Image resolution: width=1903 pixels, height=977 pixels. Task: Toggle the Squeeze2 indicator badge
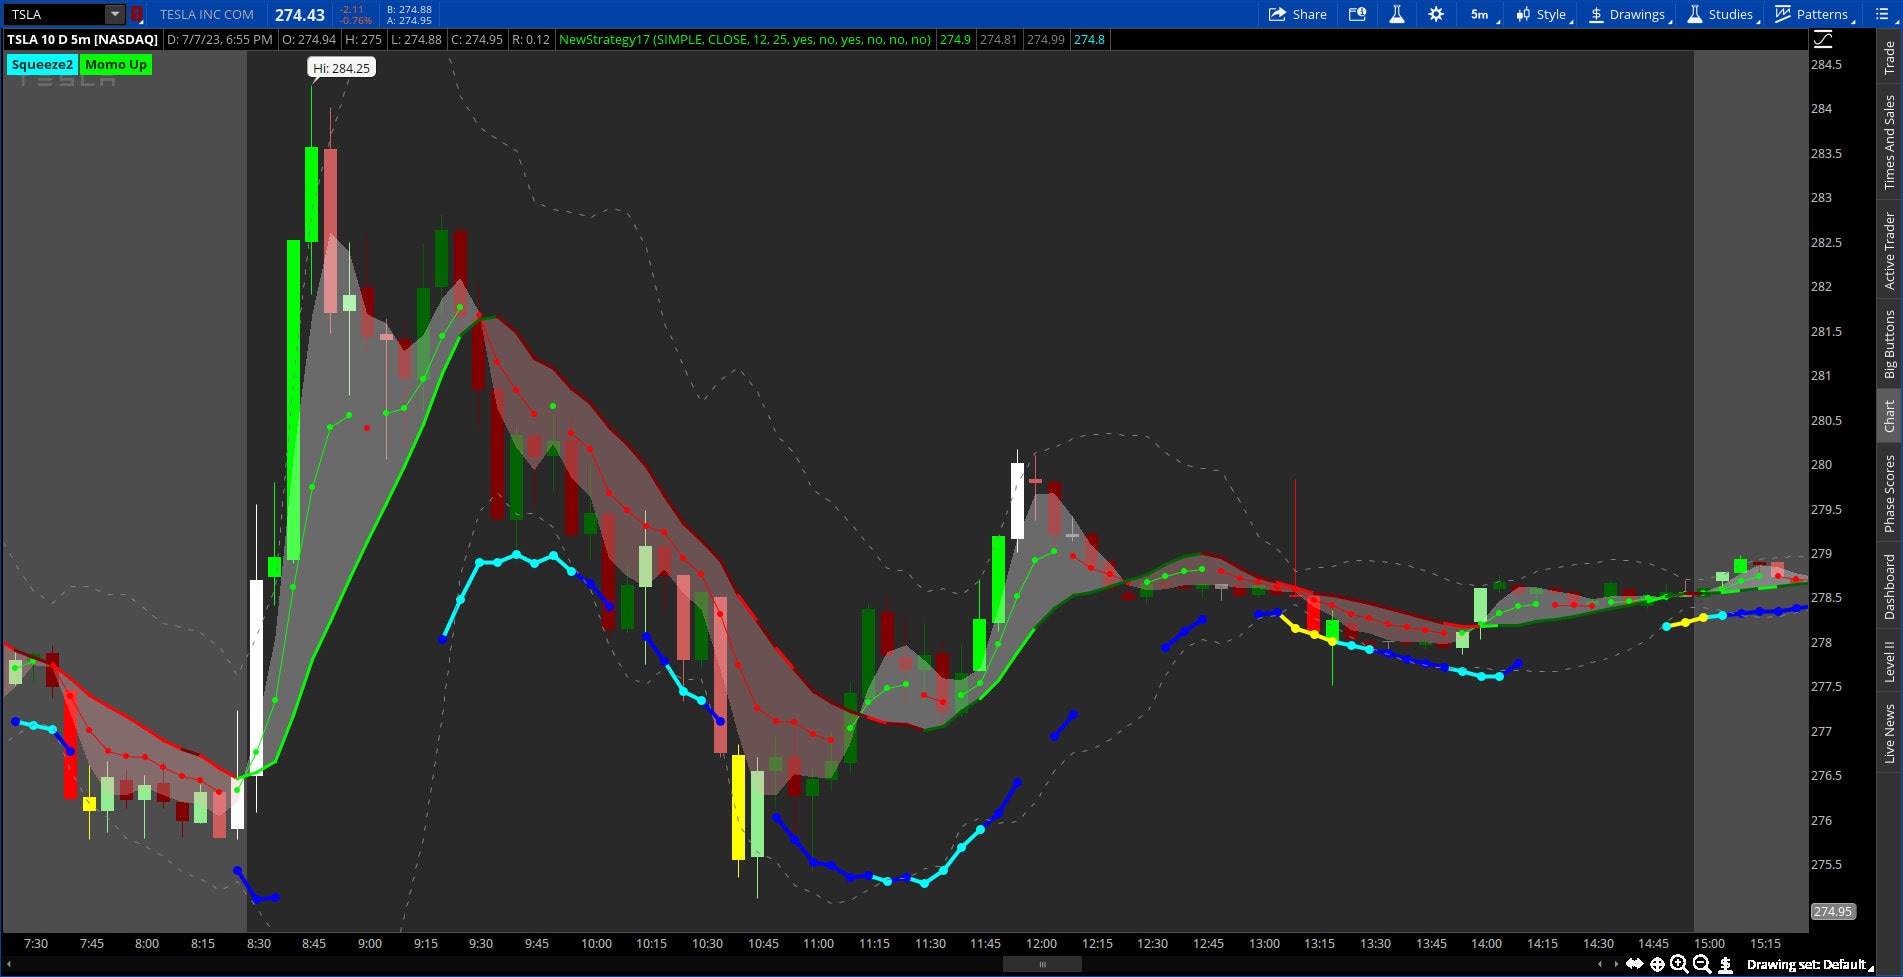pos(41,64)
